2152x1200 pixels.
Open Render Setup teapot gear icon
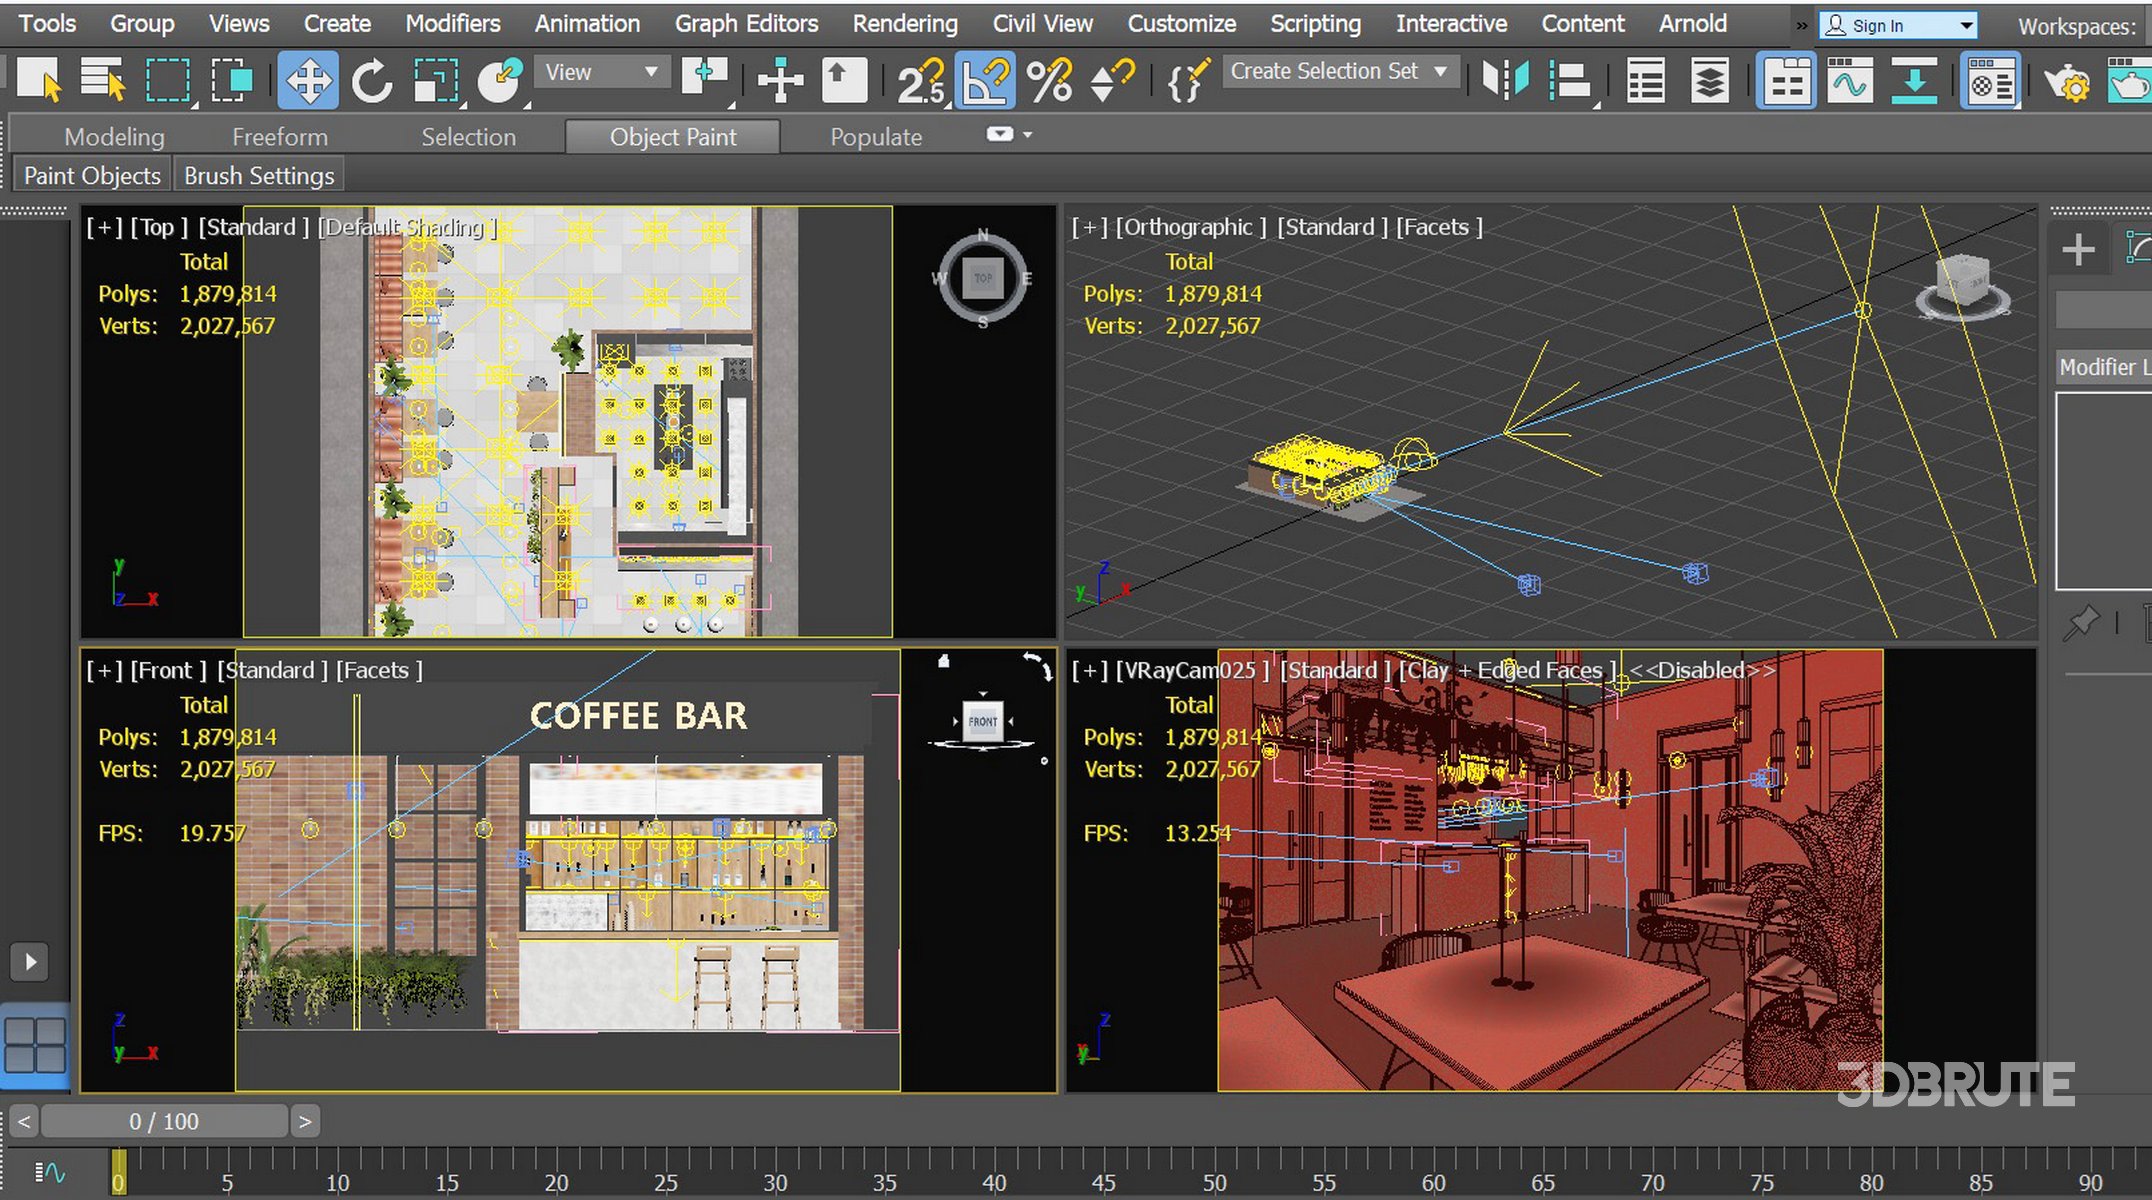[2066, 80]
